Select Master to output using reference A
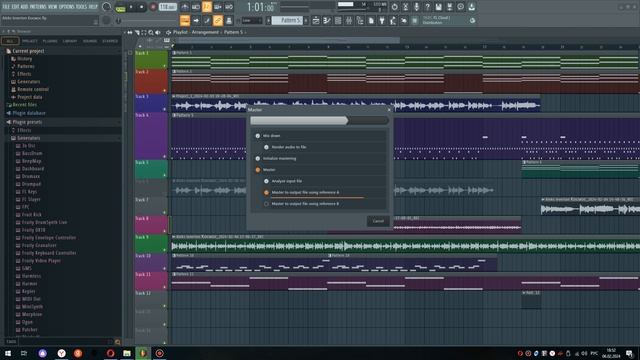Image resolution: width=640 pixels, height=360 pixels. pyautogui.click(x=266, y=192)
